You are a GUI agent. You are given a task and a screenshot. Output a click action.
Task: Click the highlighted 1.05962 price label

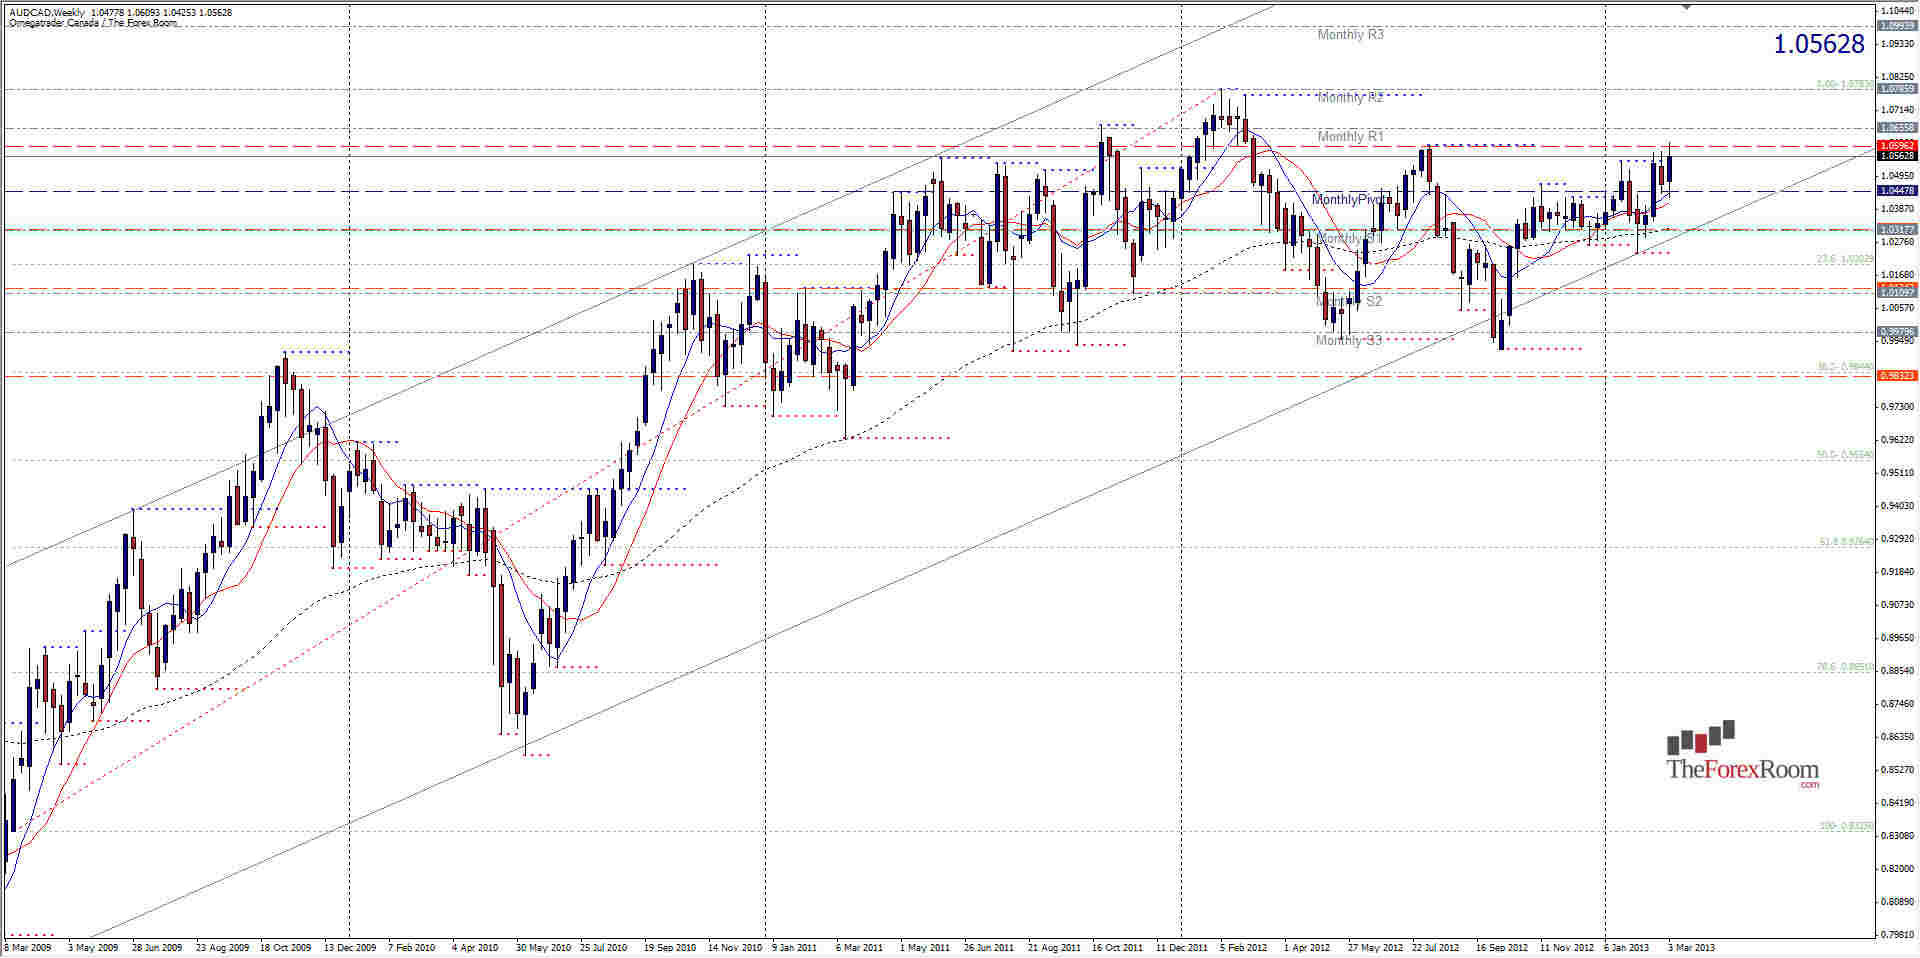click(1893, 146)
